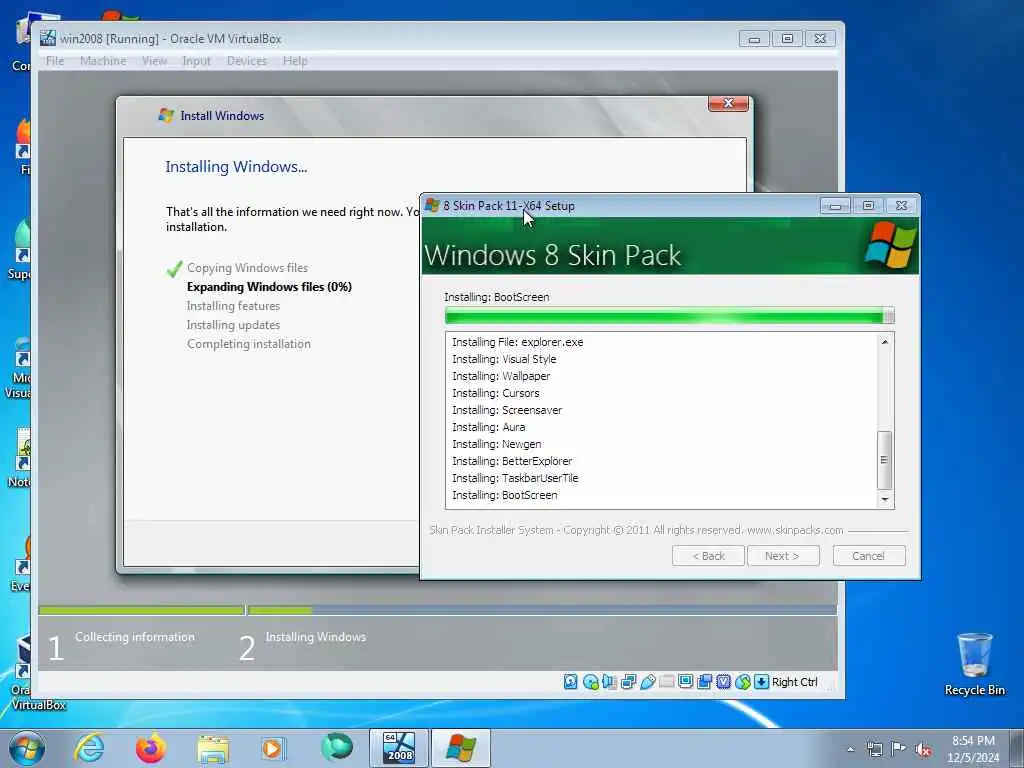The width and height of the screenshot is (1024, 768).
Task: Launch Firefox from the taskbar
Action: pos(150,748)
